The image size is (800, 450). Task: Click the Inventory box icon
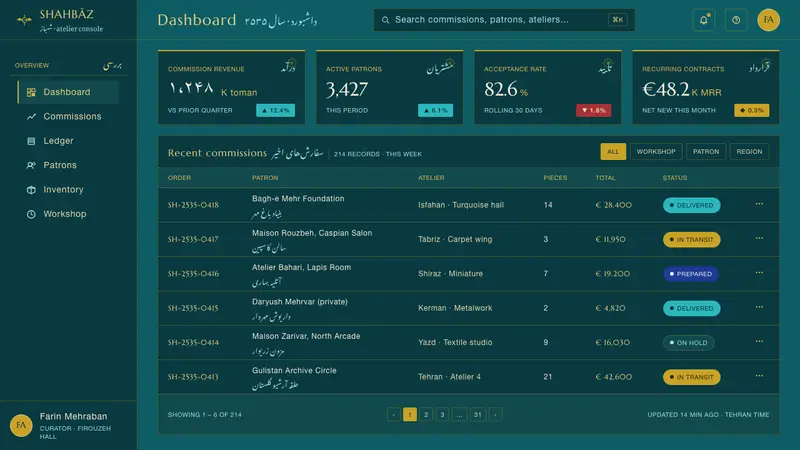coord(31,190)
